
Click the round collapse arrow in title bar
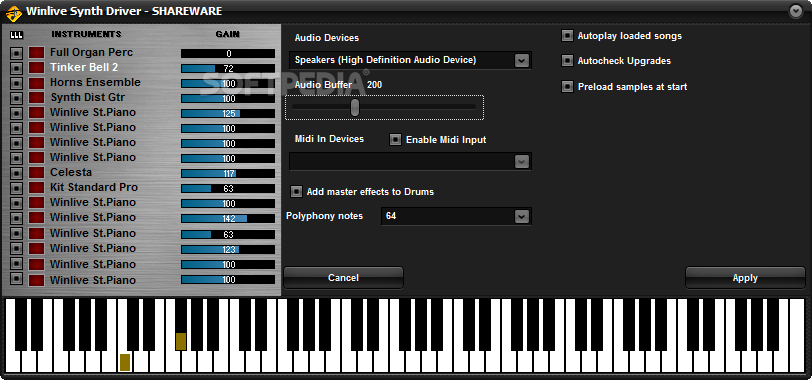coord(795,11)
